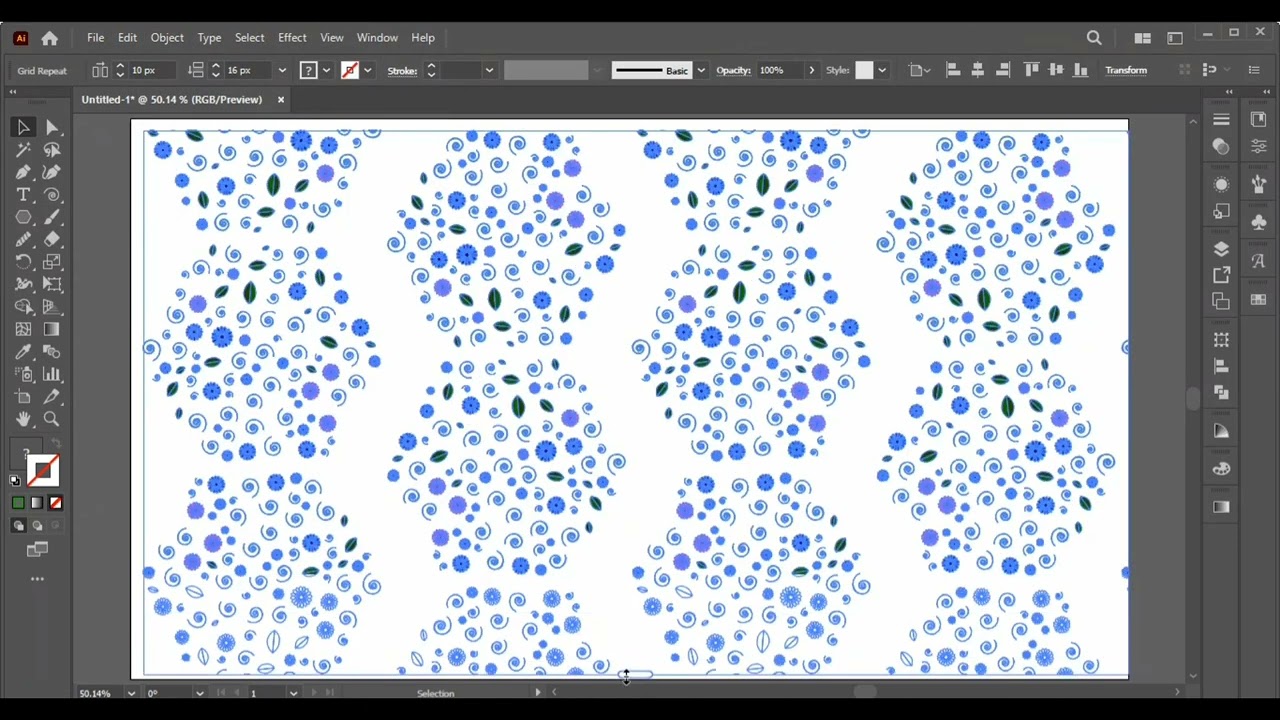
Task: Select the Spiral tool
Action: pos(52,195)
